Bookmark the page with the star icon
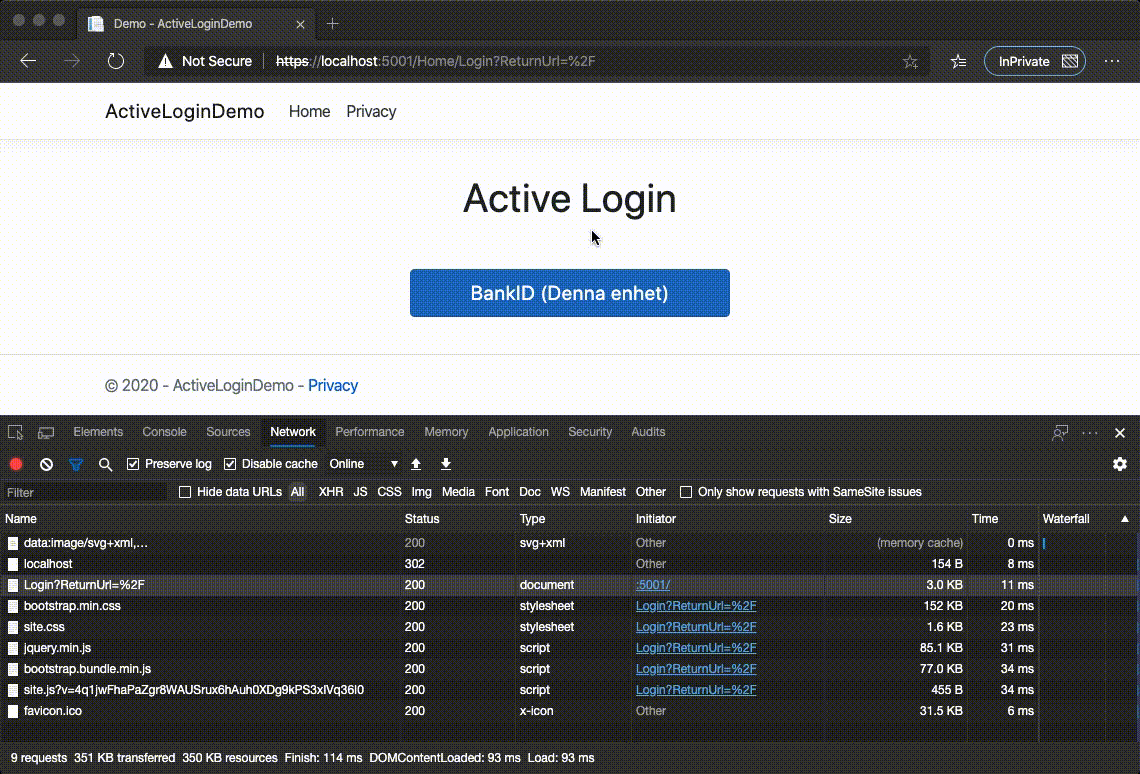 (910, 62)
